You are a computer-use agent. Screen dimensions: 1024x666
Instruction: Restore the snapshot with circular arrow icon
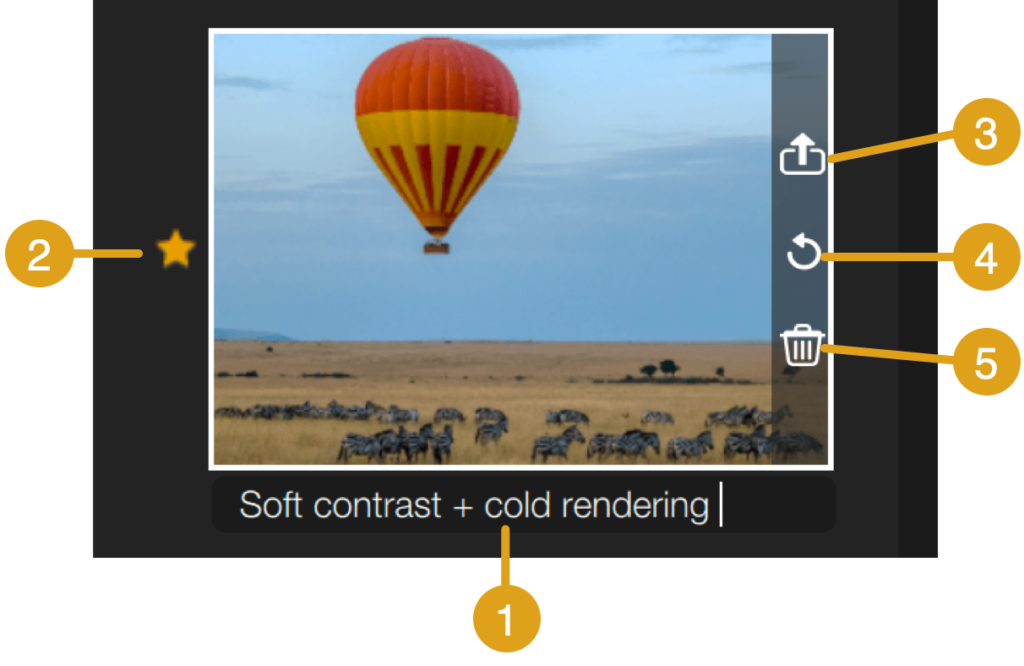point(803,251)
